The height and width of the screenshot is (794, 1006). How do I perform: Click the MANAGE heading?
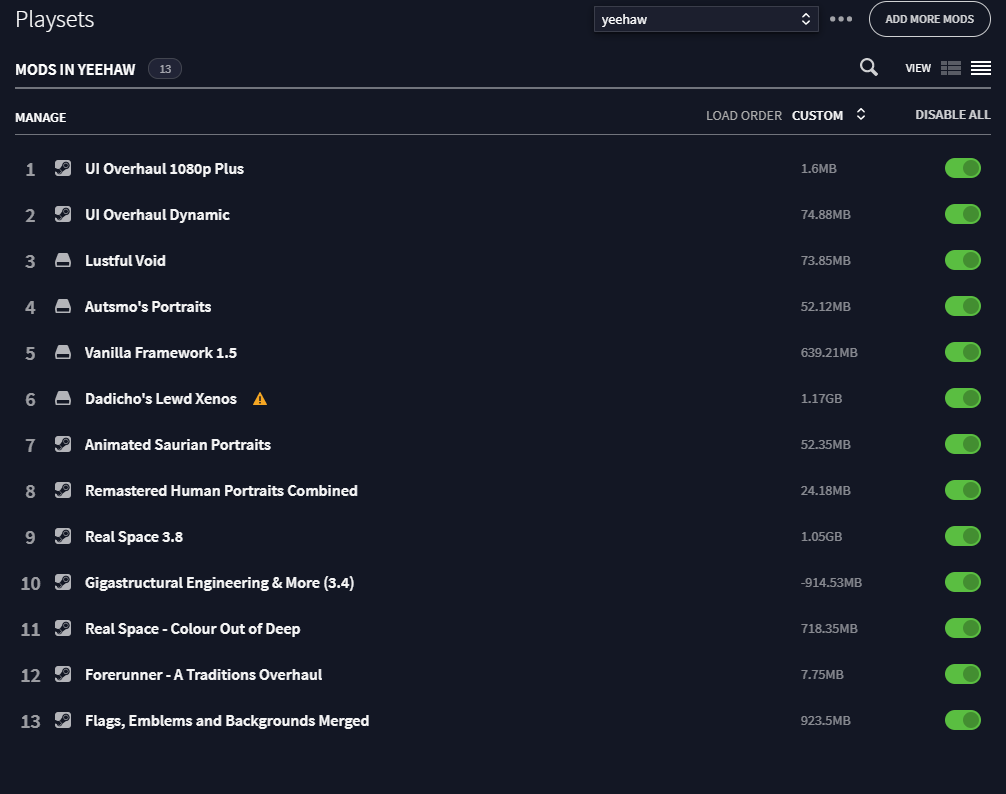click(40, 117)
